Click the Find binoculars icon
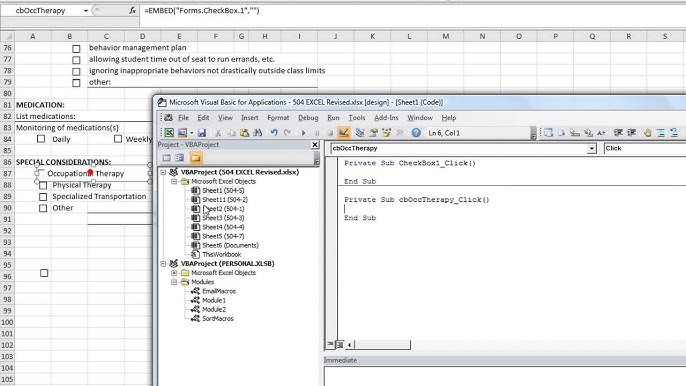Screen dimensions: 686x386 [258, 133]
